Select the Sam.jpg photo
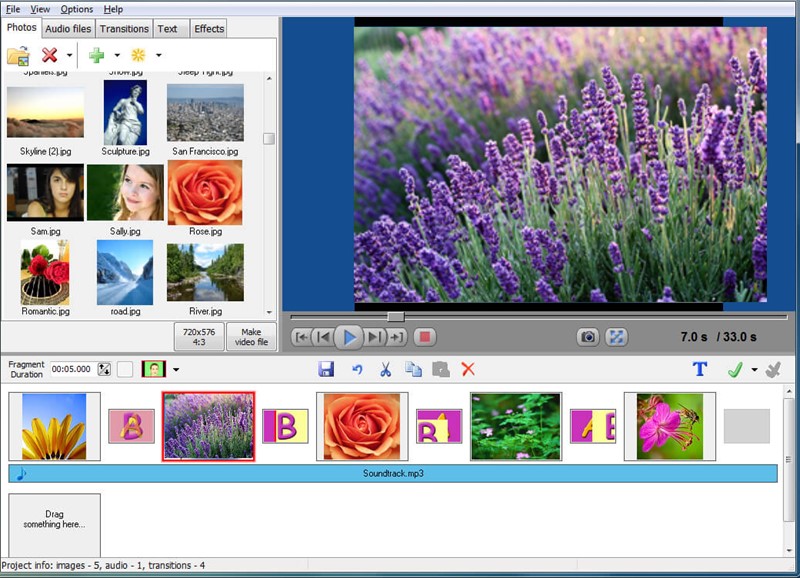This screenshot has width=800, height=578. tap(45, 192)
